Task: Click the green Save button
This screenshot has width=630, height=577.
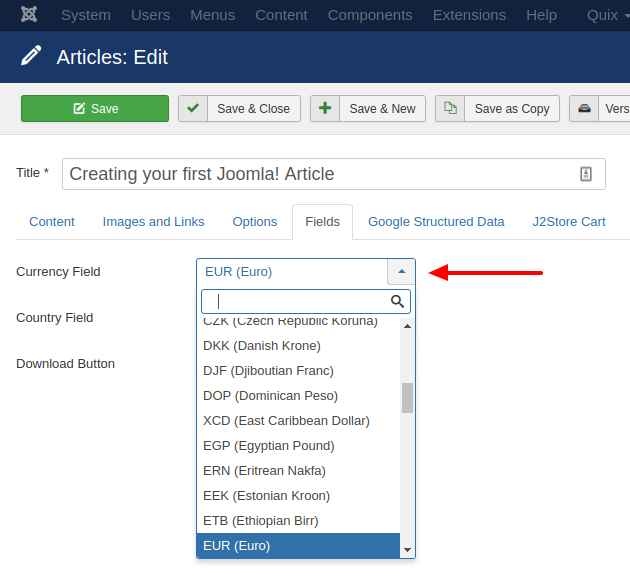Action: tap(95, 108)
